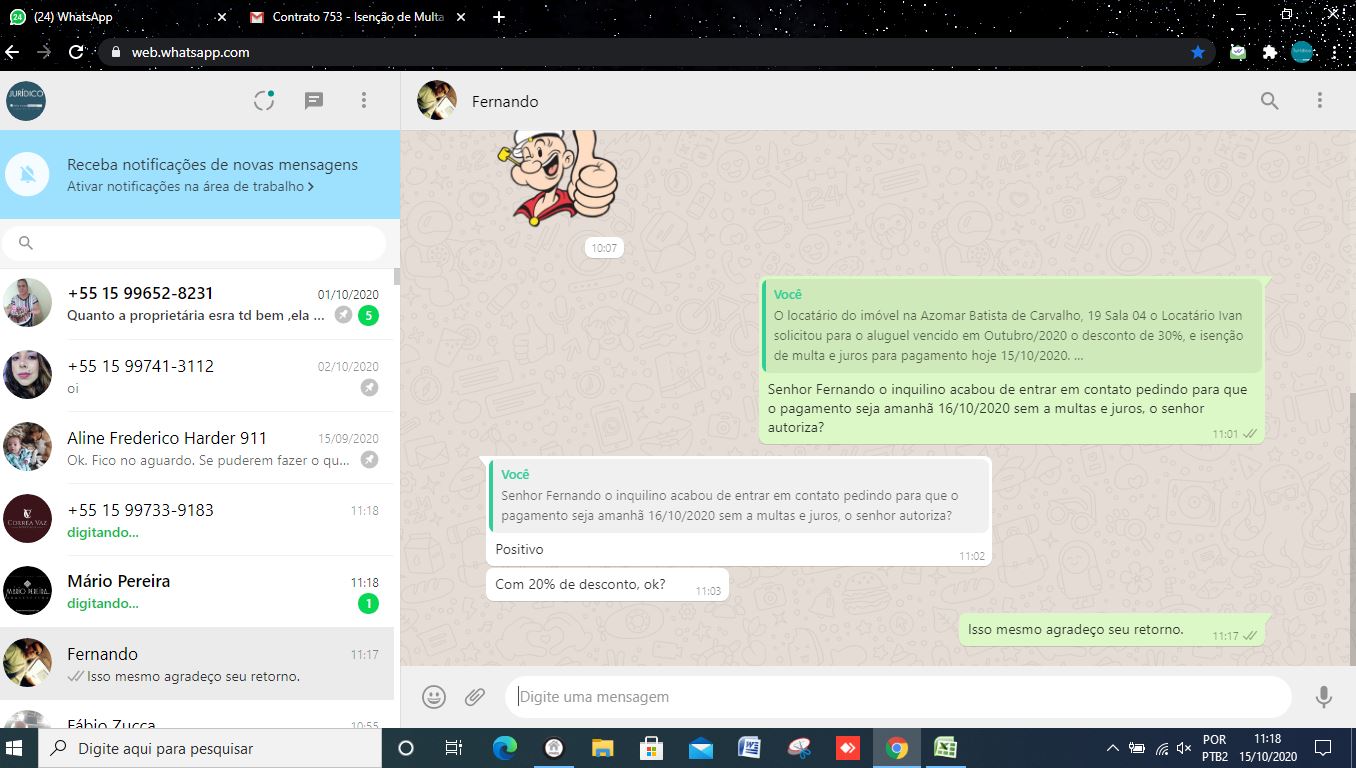The height and width of the screenshot is (768, 1356).
Task: Open the WhatsApp Status icon
Action: 264,100
